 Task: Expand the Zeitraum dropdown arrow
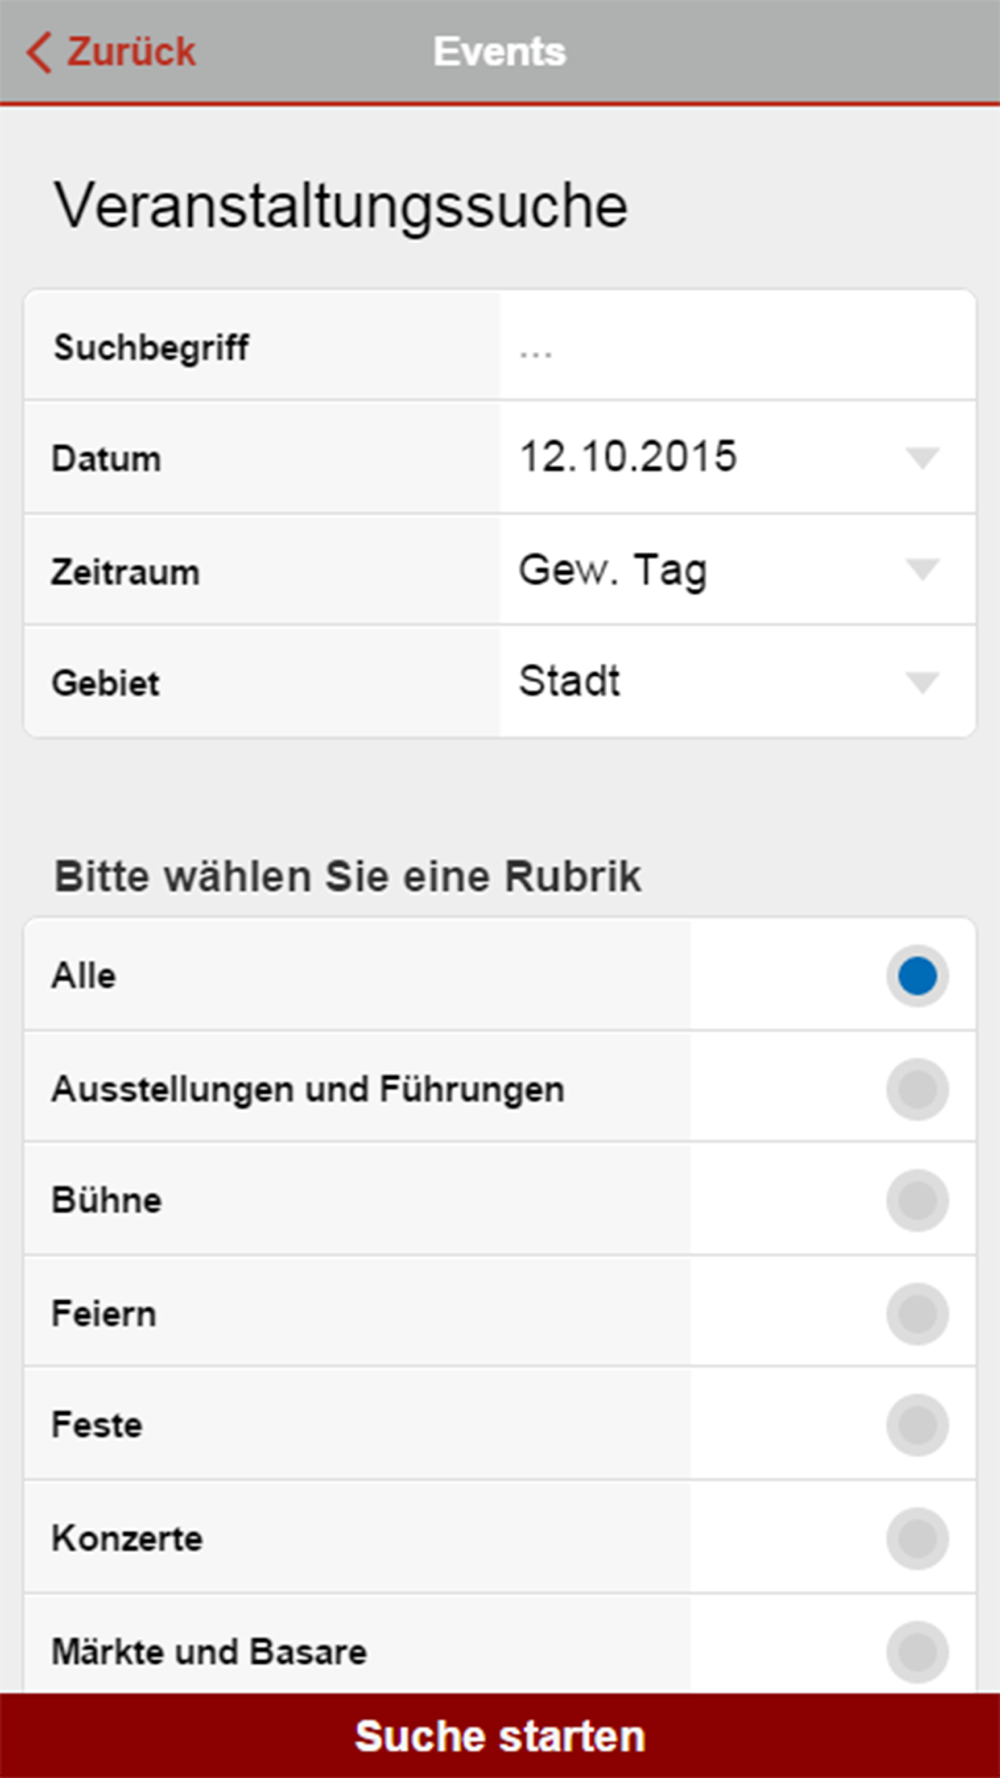coord(921,570)
